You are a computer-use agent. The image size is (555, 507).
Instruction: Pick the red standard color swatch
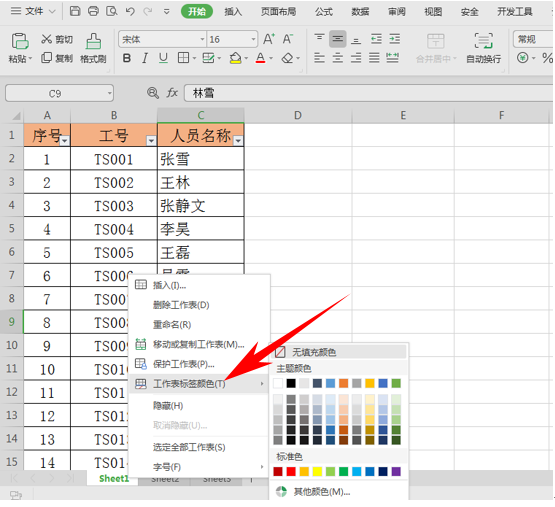[x=291, y=471]
